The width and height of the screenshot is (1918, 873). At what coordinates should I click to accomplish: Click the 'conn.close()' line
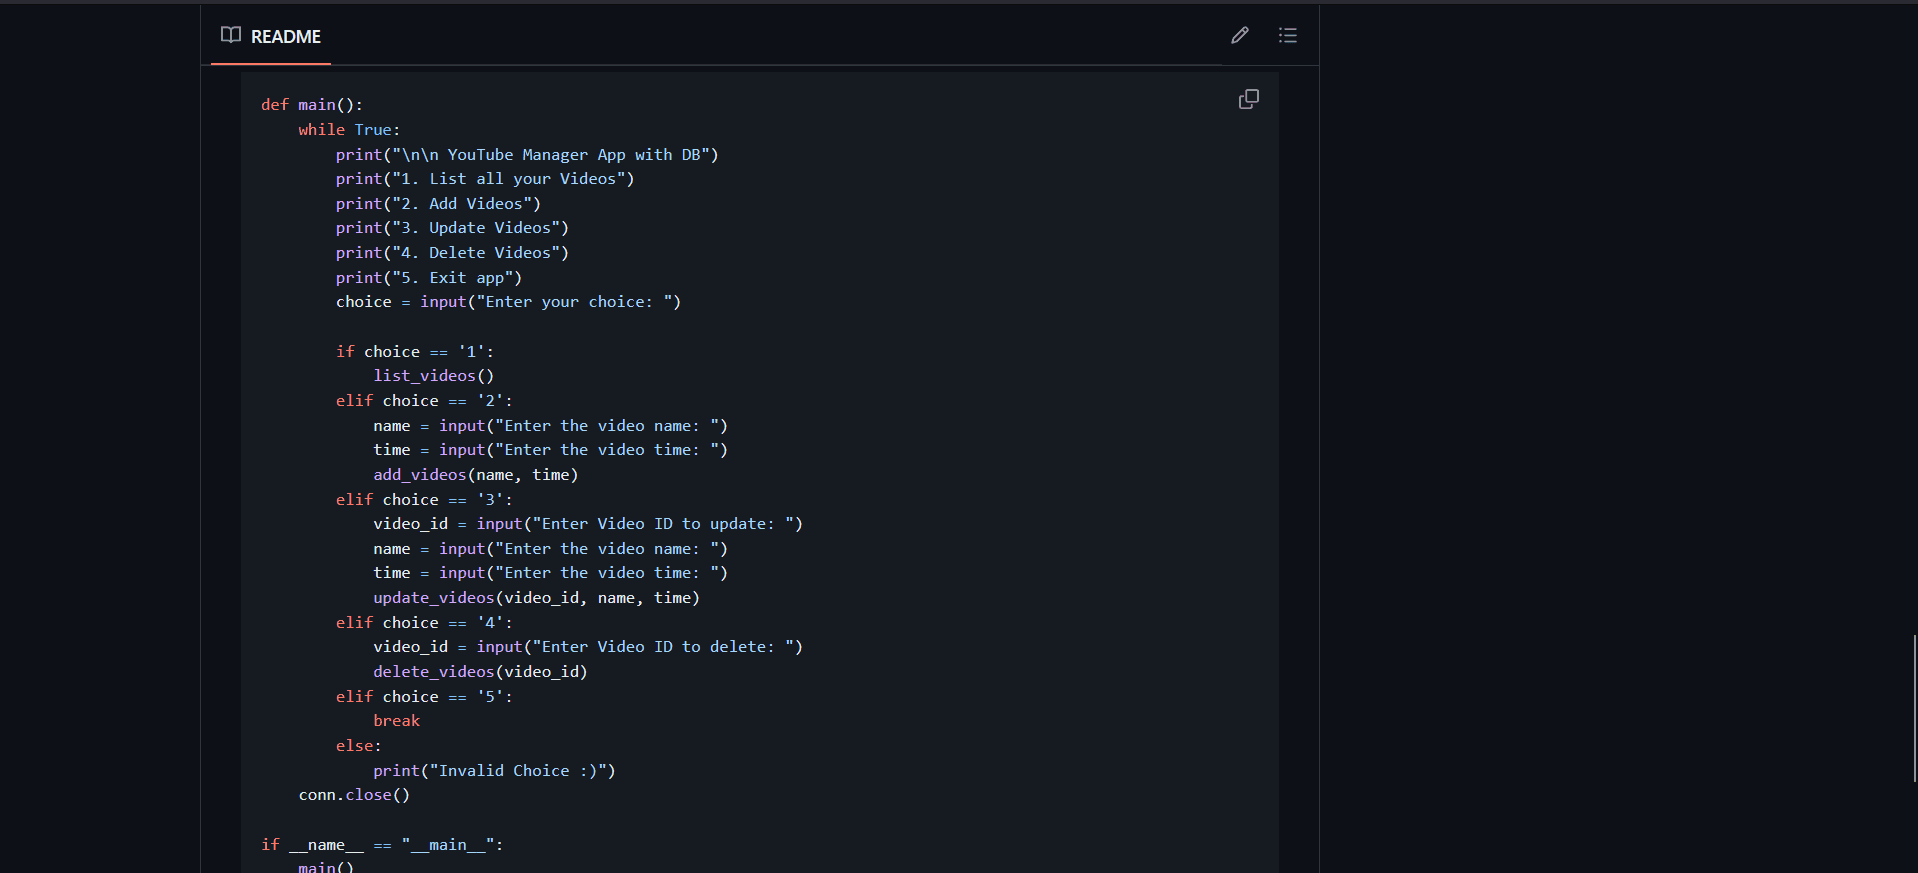coord(354,795)
